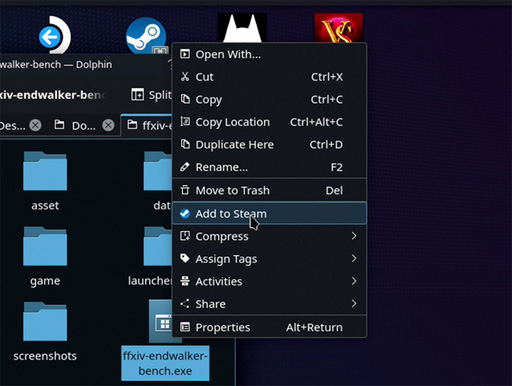Open the red VS game desktop icon

(339, 28)
